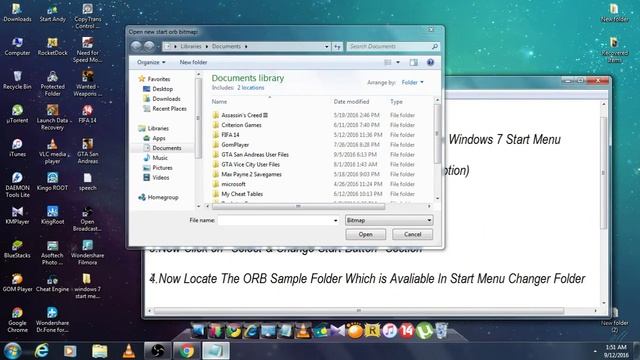Image resolution: width=640 pixels, height=360 pixels.
Task: Open VLC media player desktop icon
Action: point(53,151)
